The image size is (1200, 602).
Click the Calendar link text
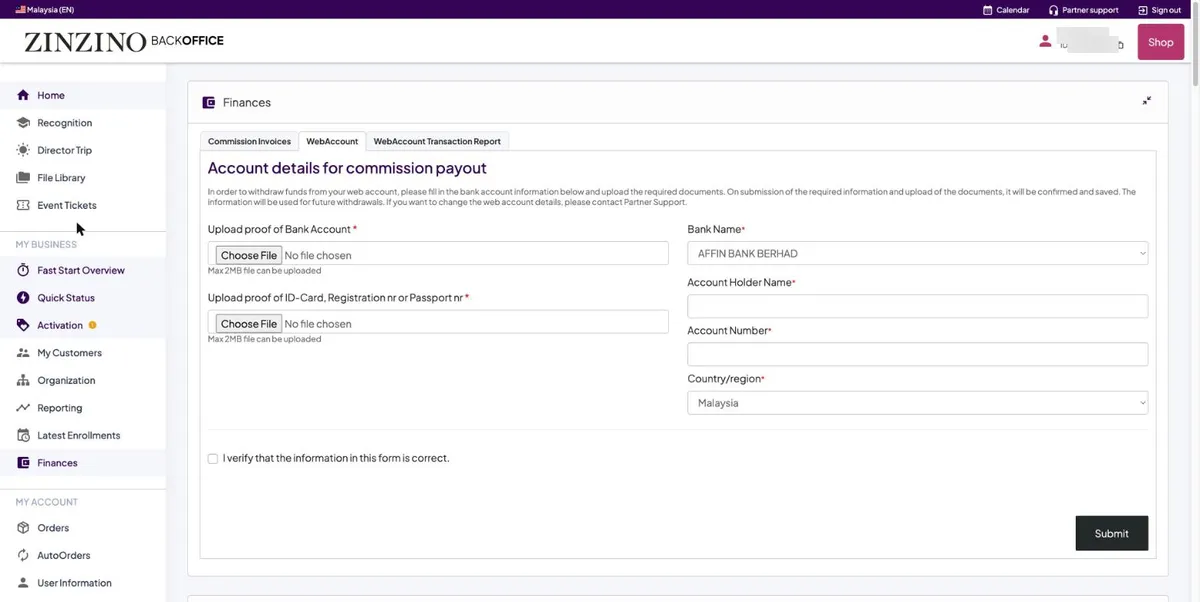click(x=1012, y=10)
